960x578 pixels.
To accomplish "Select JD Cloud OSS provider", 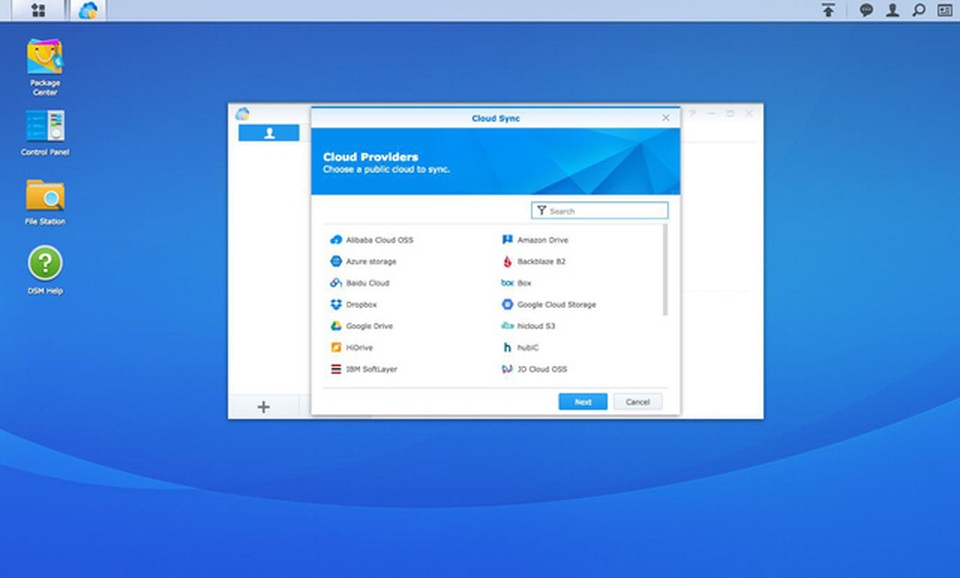I will pyautogui.click(x=534, y=369).
